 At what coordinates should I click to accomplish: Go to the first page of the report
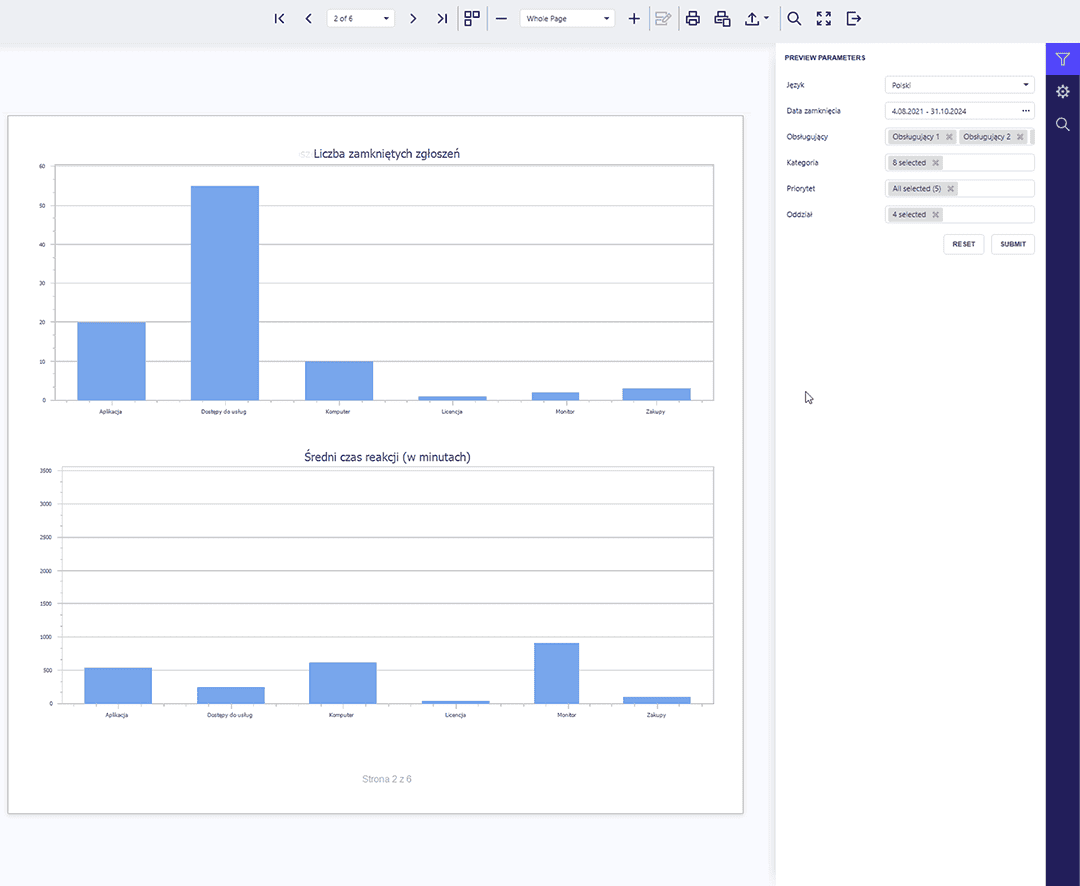coord(280,18)
